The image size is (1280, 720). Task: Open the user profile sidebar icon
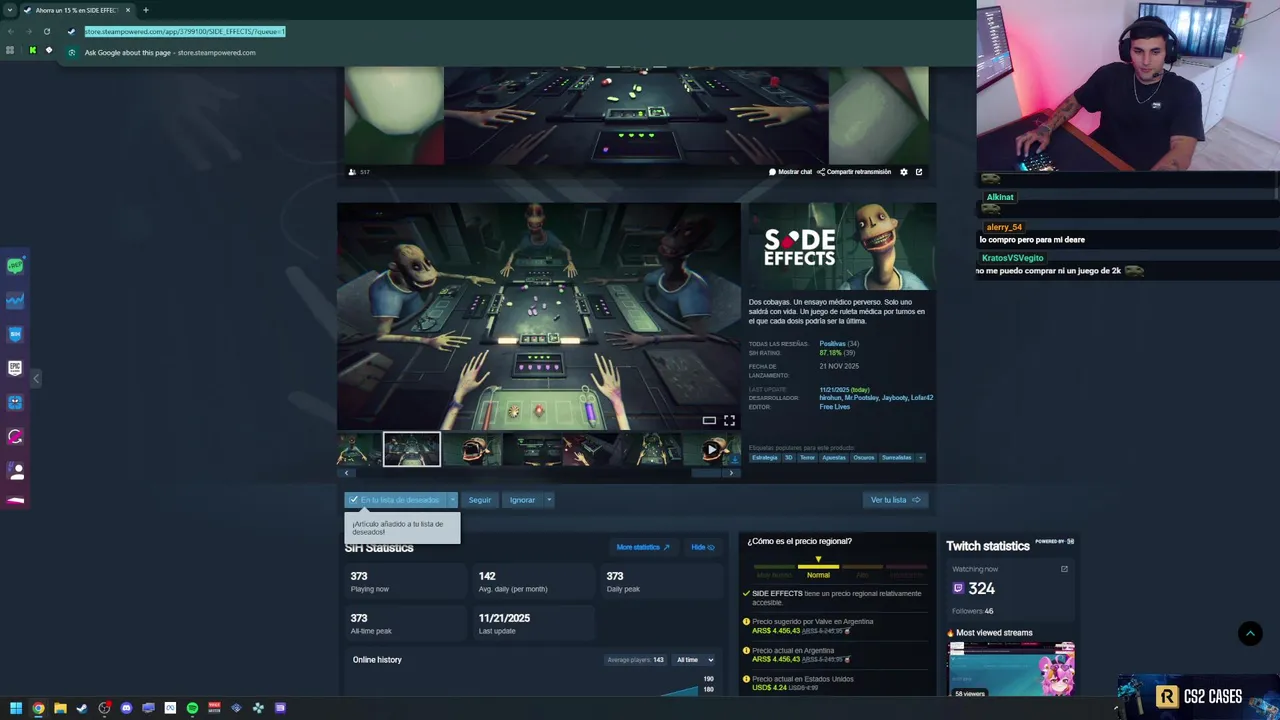pyautogui.click(x=15, y=470)
